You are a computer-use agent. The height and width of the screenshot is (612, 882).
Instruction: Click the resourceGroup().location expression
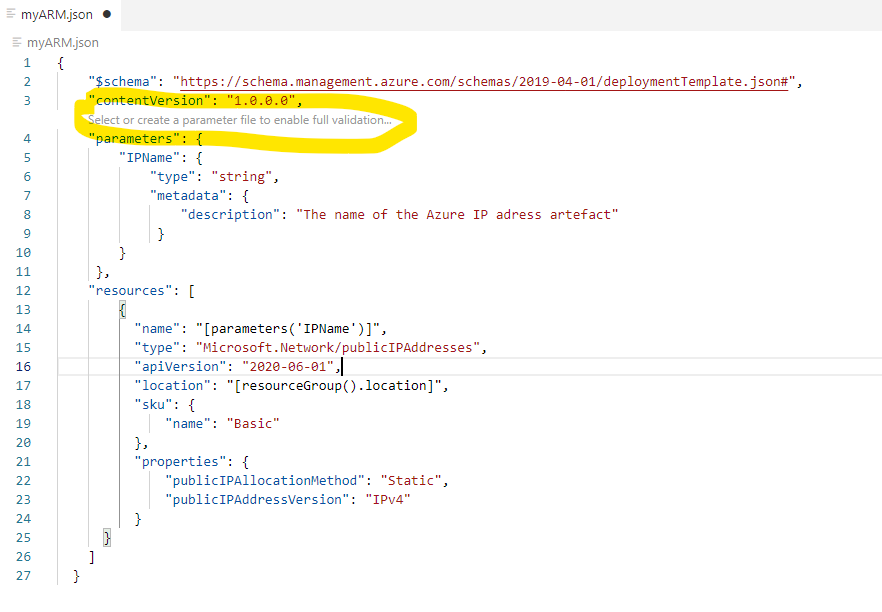(340, 385)
